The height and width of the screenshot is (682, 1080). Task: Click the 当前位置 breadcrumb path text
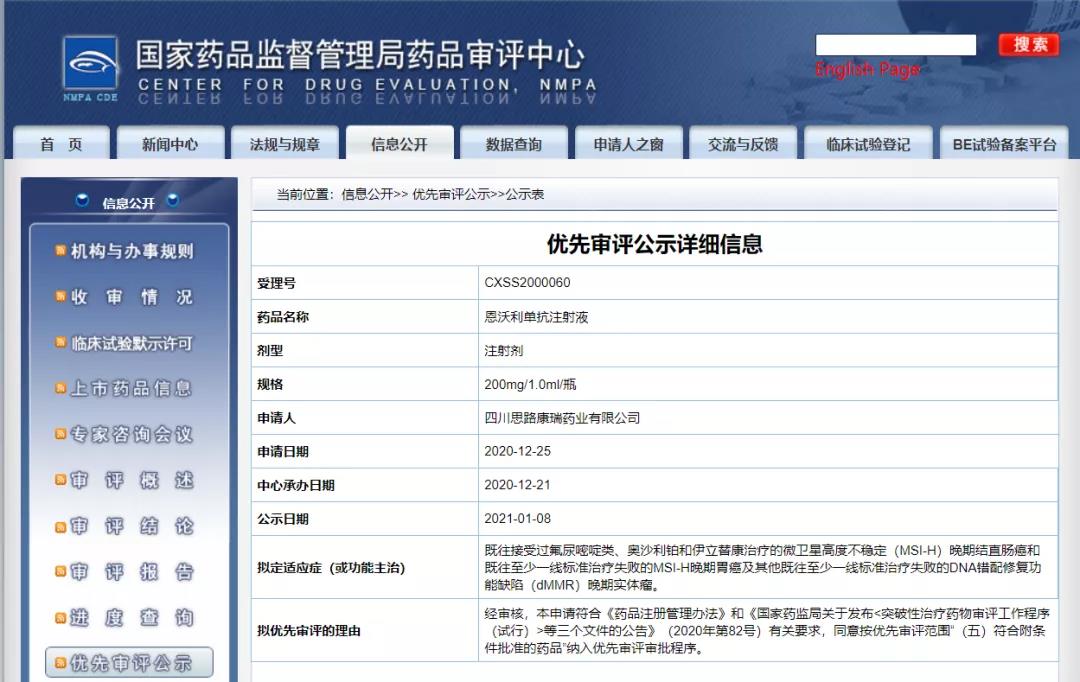[410, 194]
